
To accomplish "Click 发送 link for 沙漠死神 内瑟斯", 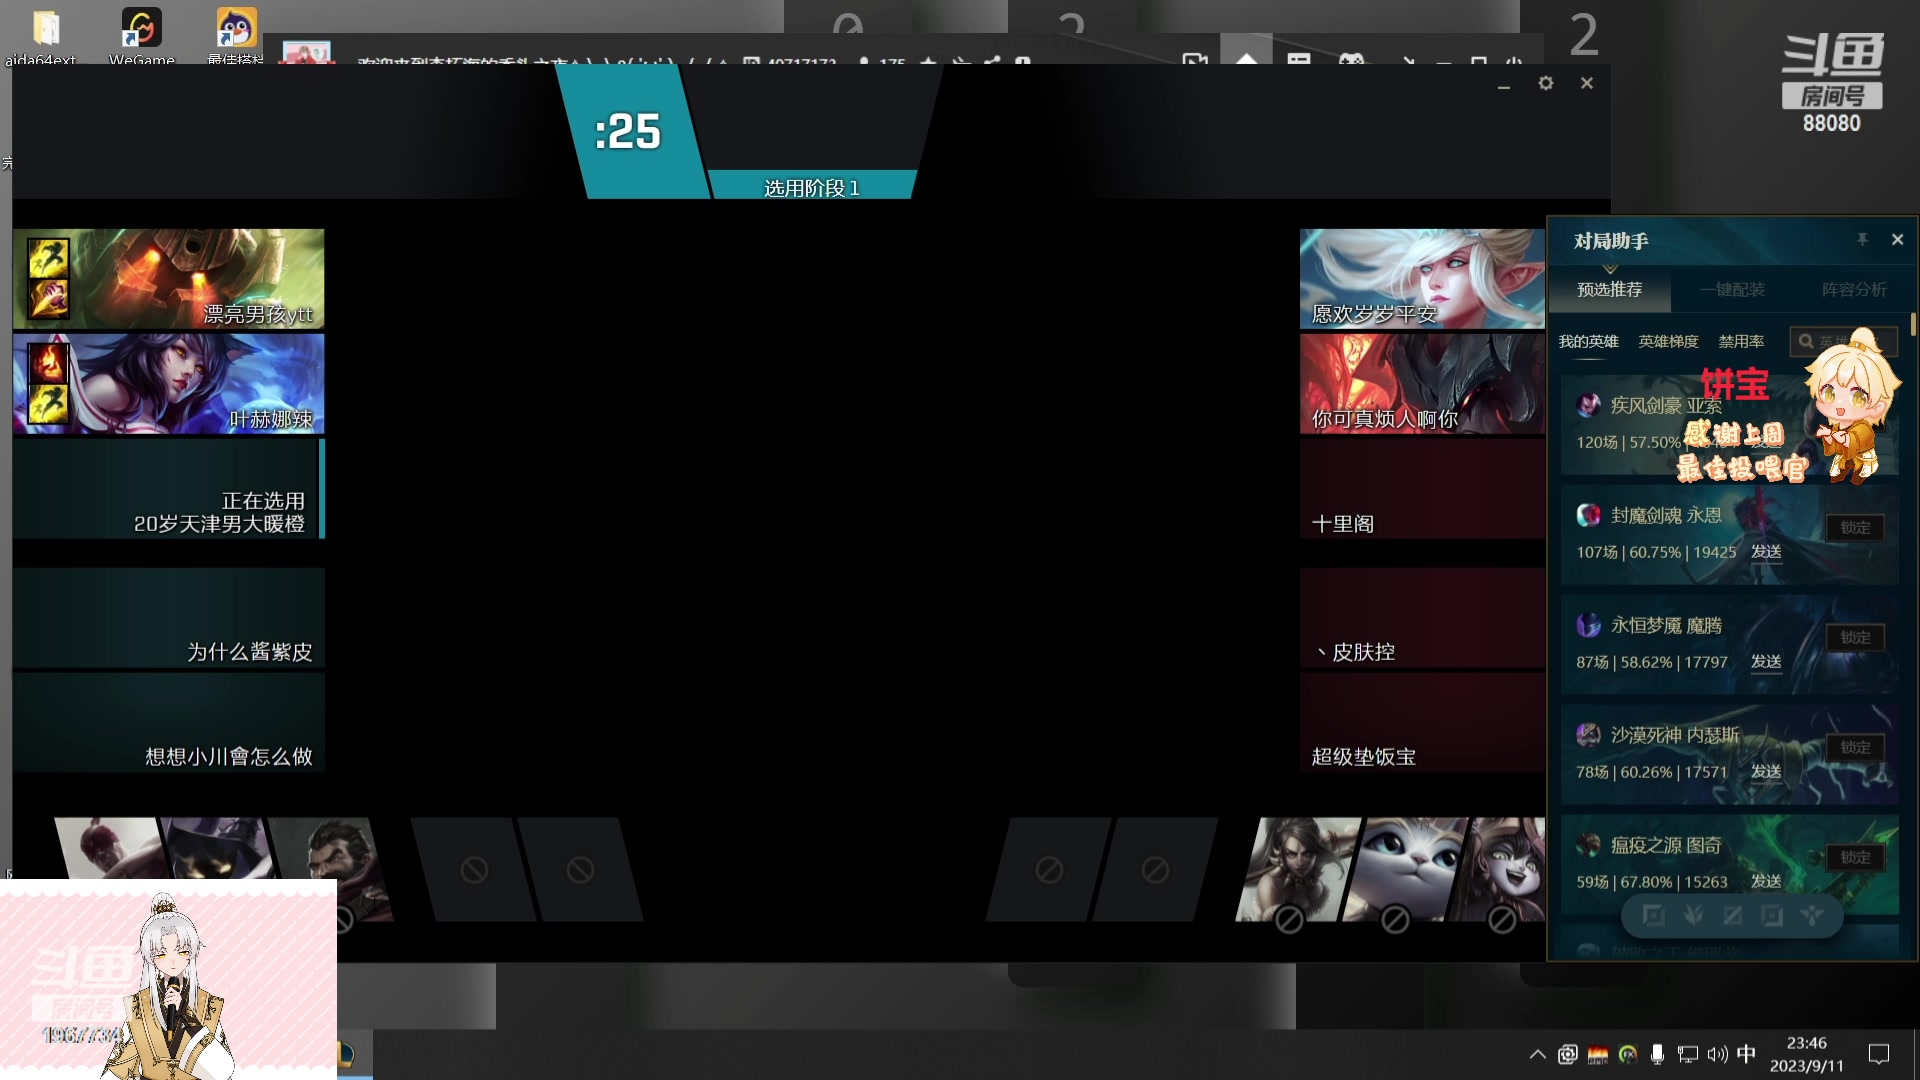I will 1766,772.
